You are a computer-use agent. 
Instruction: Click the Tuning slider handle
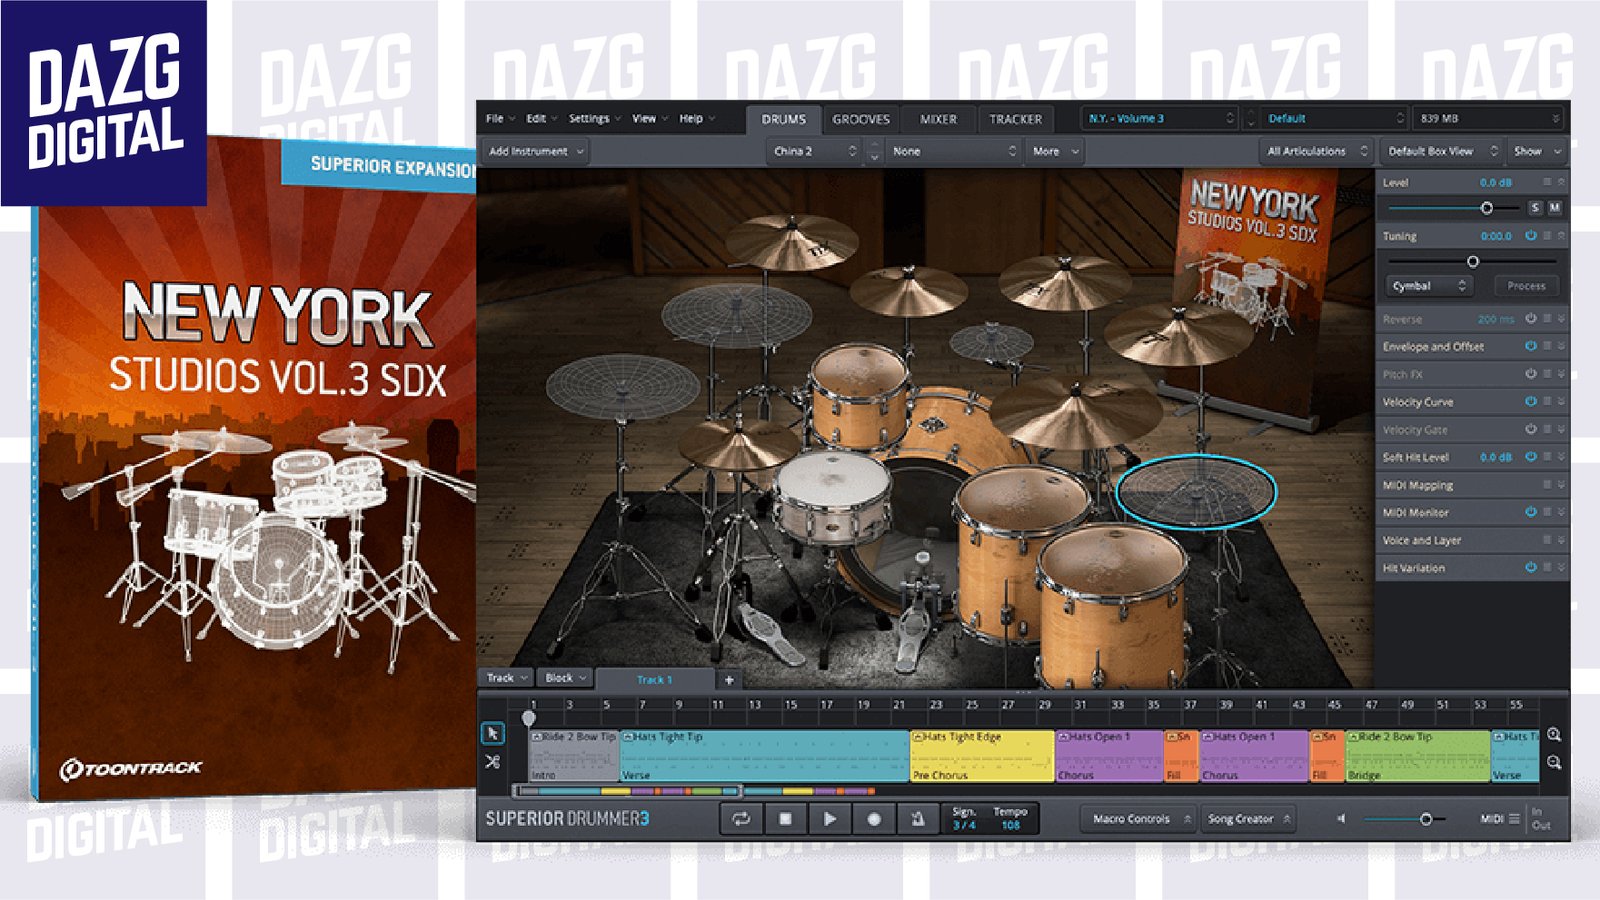click(1472, 261)
